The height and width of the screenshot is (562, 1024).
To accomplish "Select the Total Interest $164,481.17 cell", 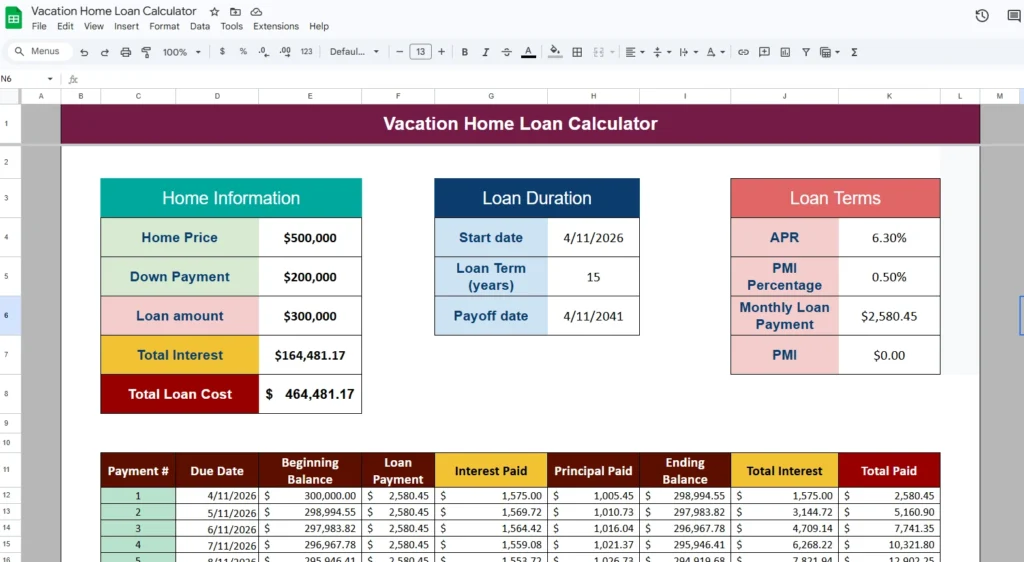I will tap(310, 355).
